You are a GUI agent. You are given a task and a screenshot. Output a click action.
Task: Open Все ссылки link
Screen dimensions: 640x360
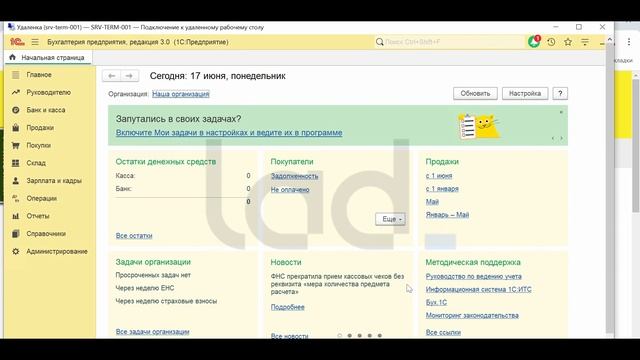click(443, 332)
